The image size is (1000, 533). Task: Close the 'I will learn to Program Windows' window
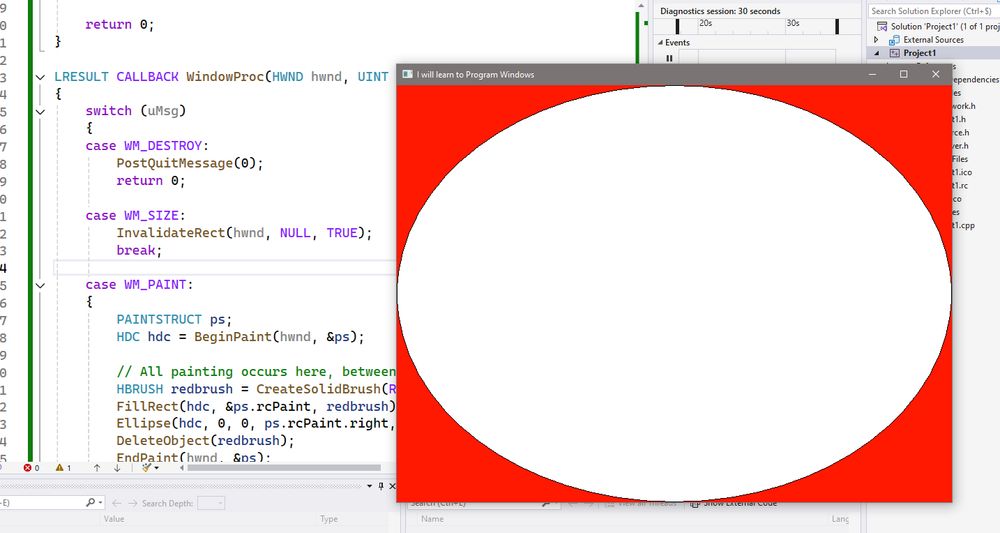936,75
